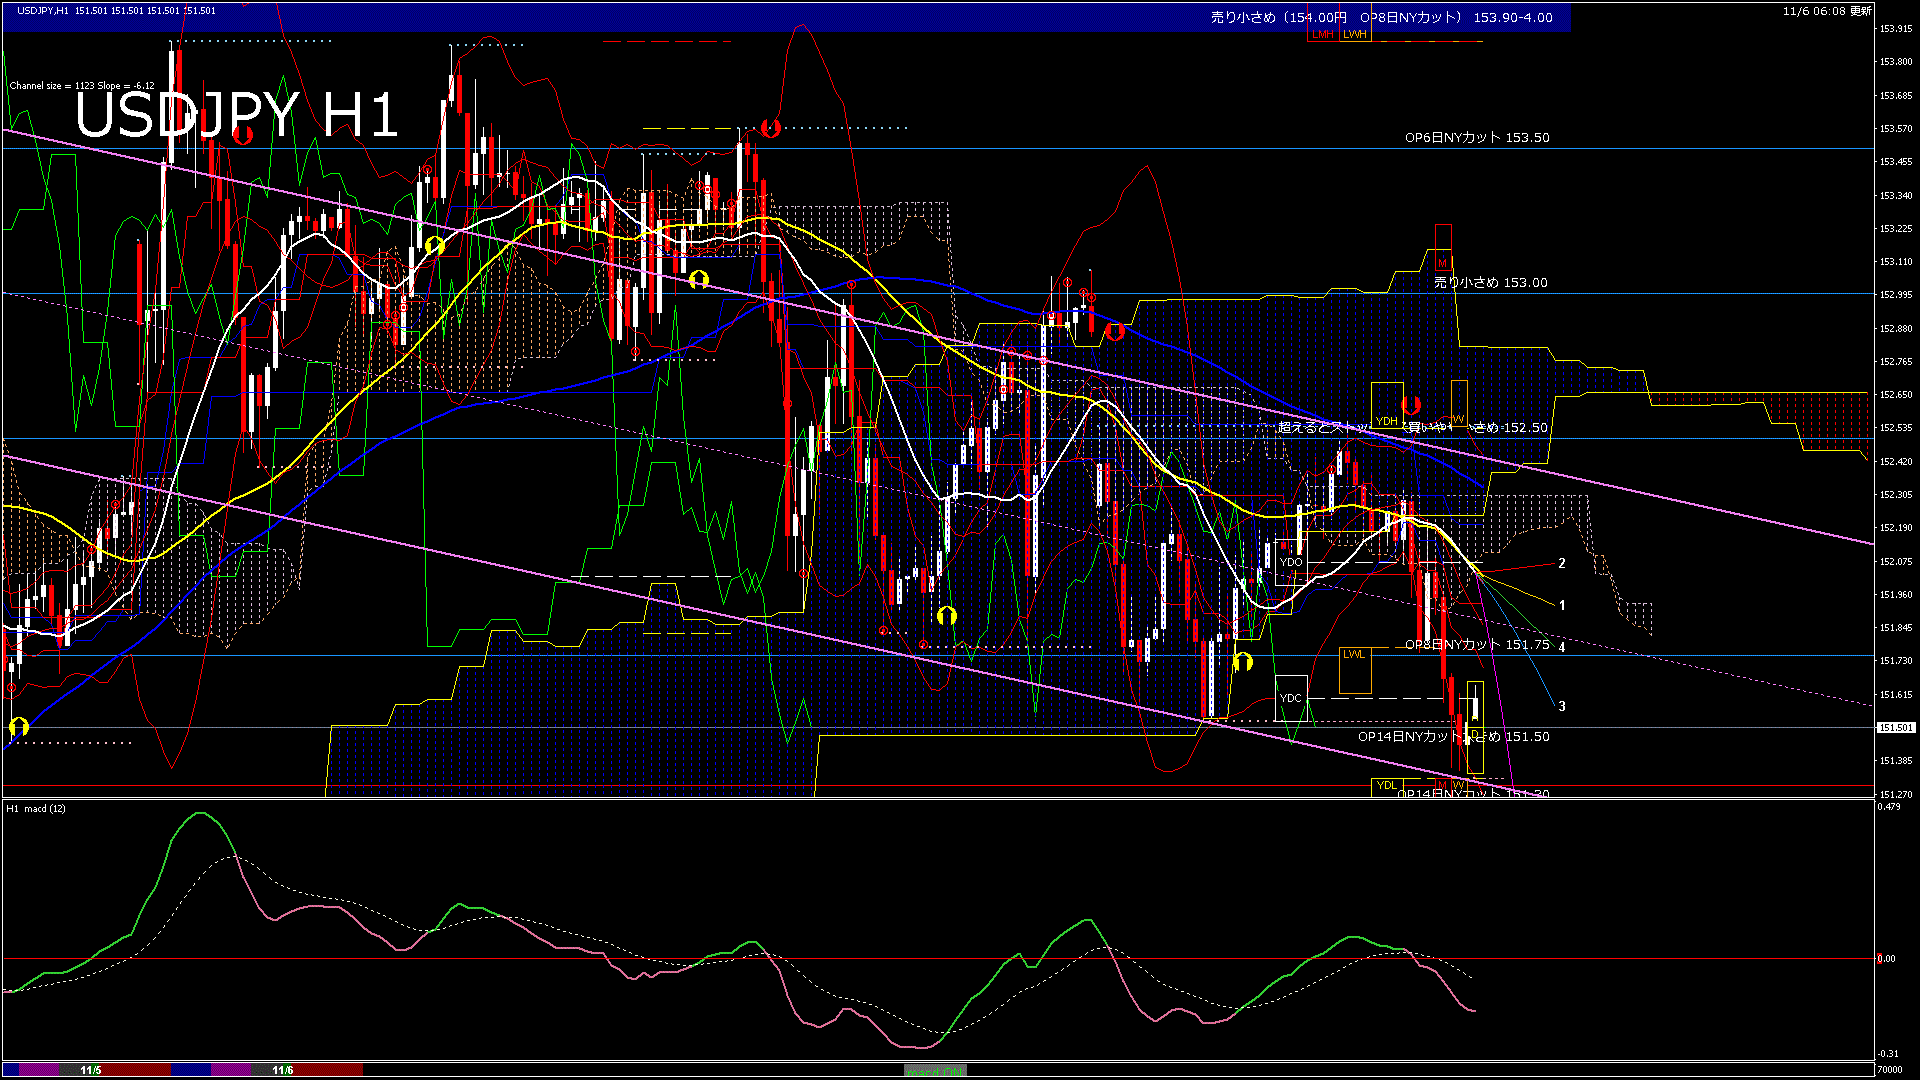Image resolution: width=1920 pixels, height=1080 pixels.
Task: Click the H1 macd (12) indicator label
Action: pos(36,808)
